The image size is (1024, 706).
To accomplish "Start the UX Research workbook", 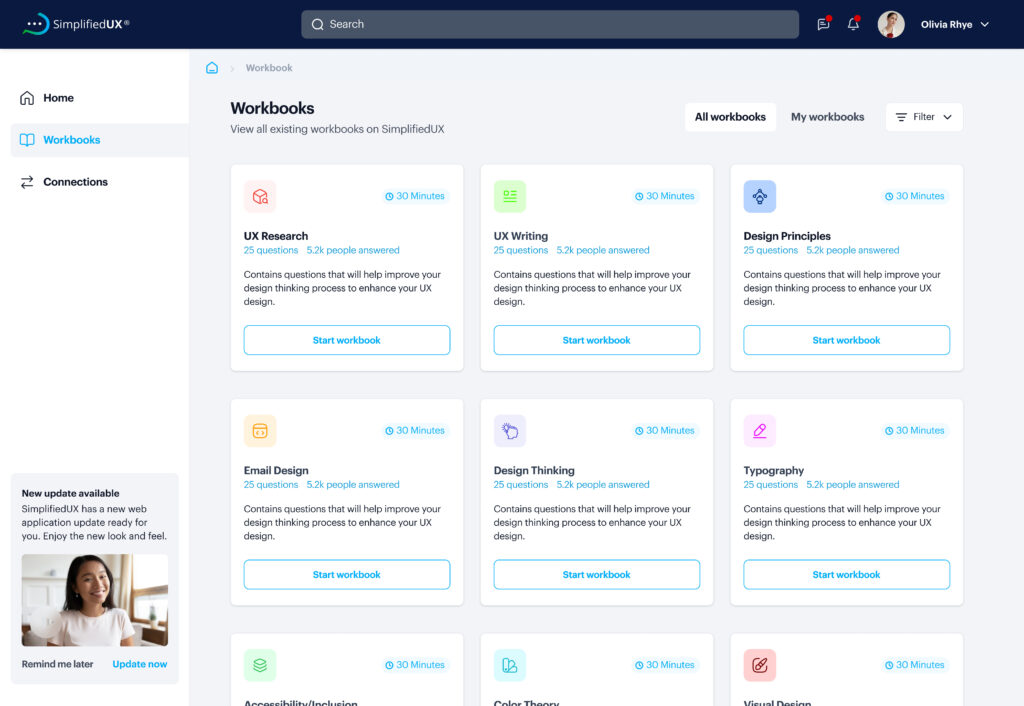I will point(347,340).
